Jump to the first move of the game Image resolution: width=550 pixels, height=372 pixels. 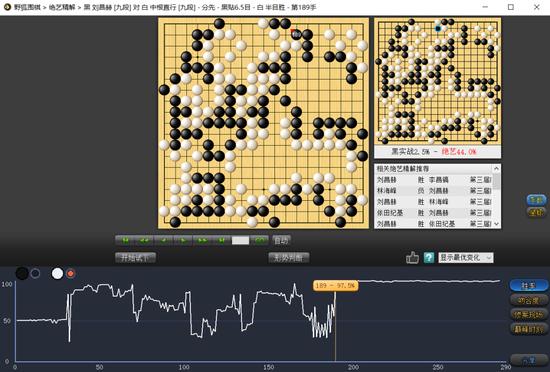[x=125, y=241]
